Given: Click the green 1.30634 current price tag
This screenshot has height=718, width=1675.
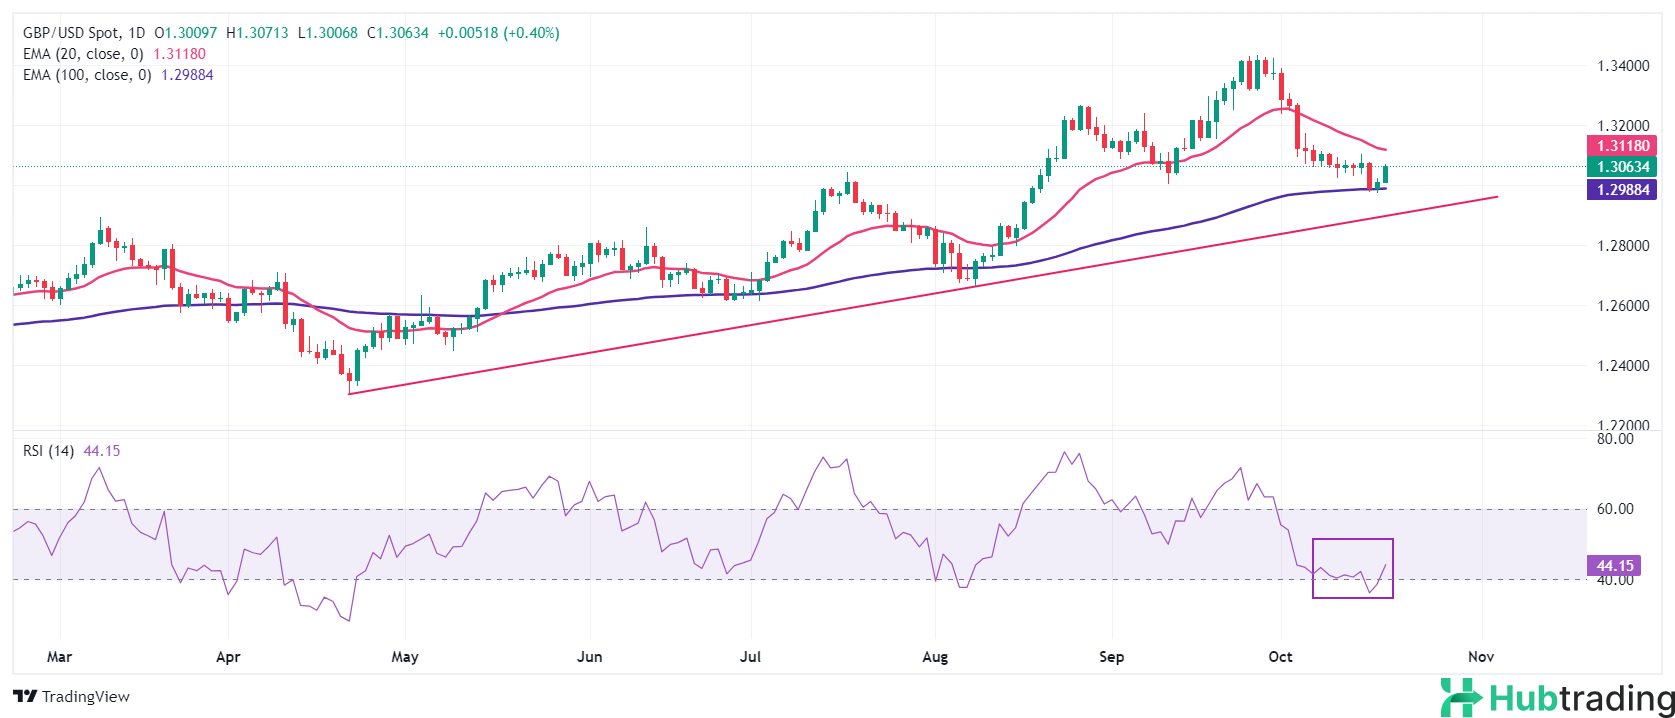Looking at the screenshot, I should [1622, 167].
